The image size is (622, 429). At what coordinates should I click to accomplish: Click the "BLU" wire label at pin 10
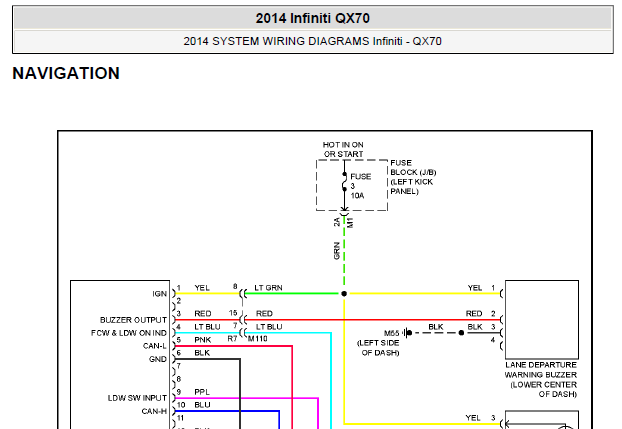coord(202,405)
